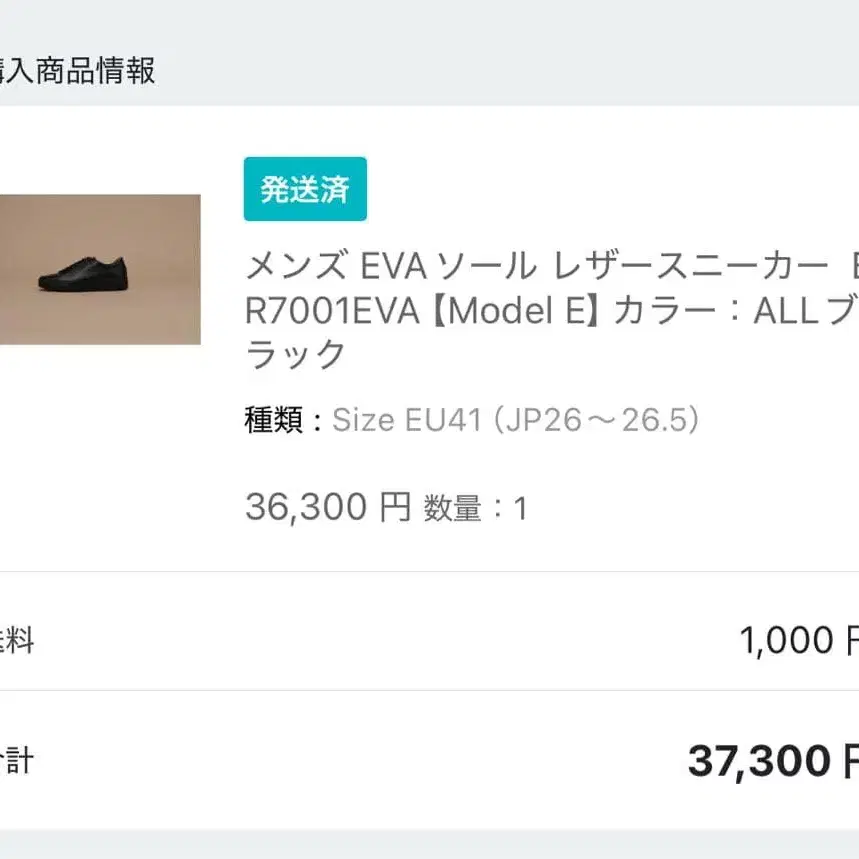Click the 数量：1 quantity text

[x=474, y=509]
